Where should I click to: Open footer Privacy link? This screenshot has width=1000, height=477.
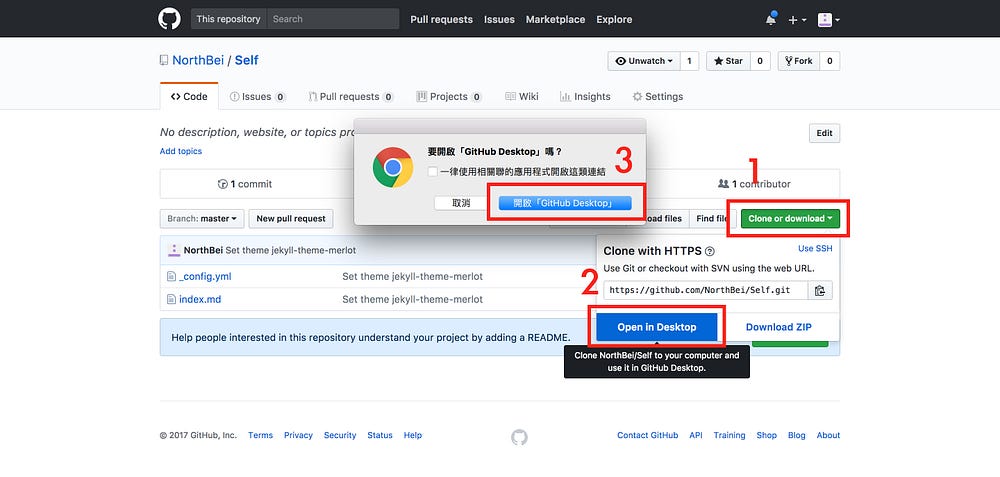pyautogui.click(x=298, y=435)
